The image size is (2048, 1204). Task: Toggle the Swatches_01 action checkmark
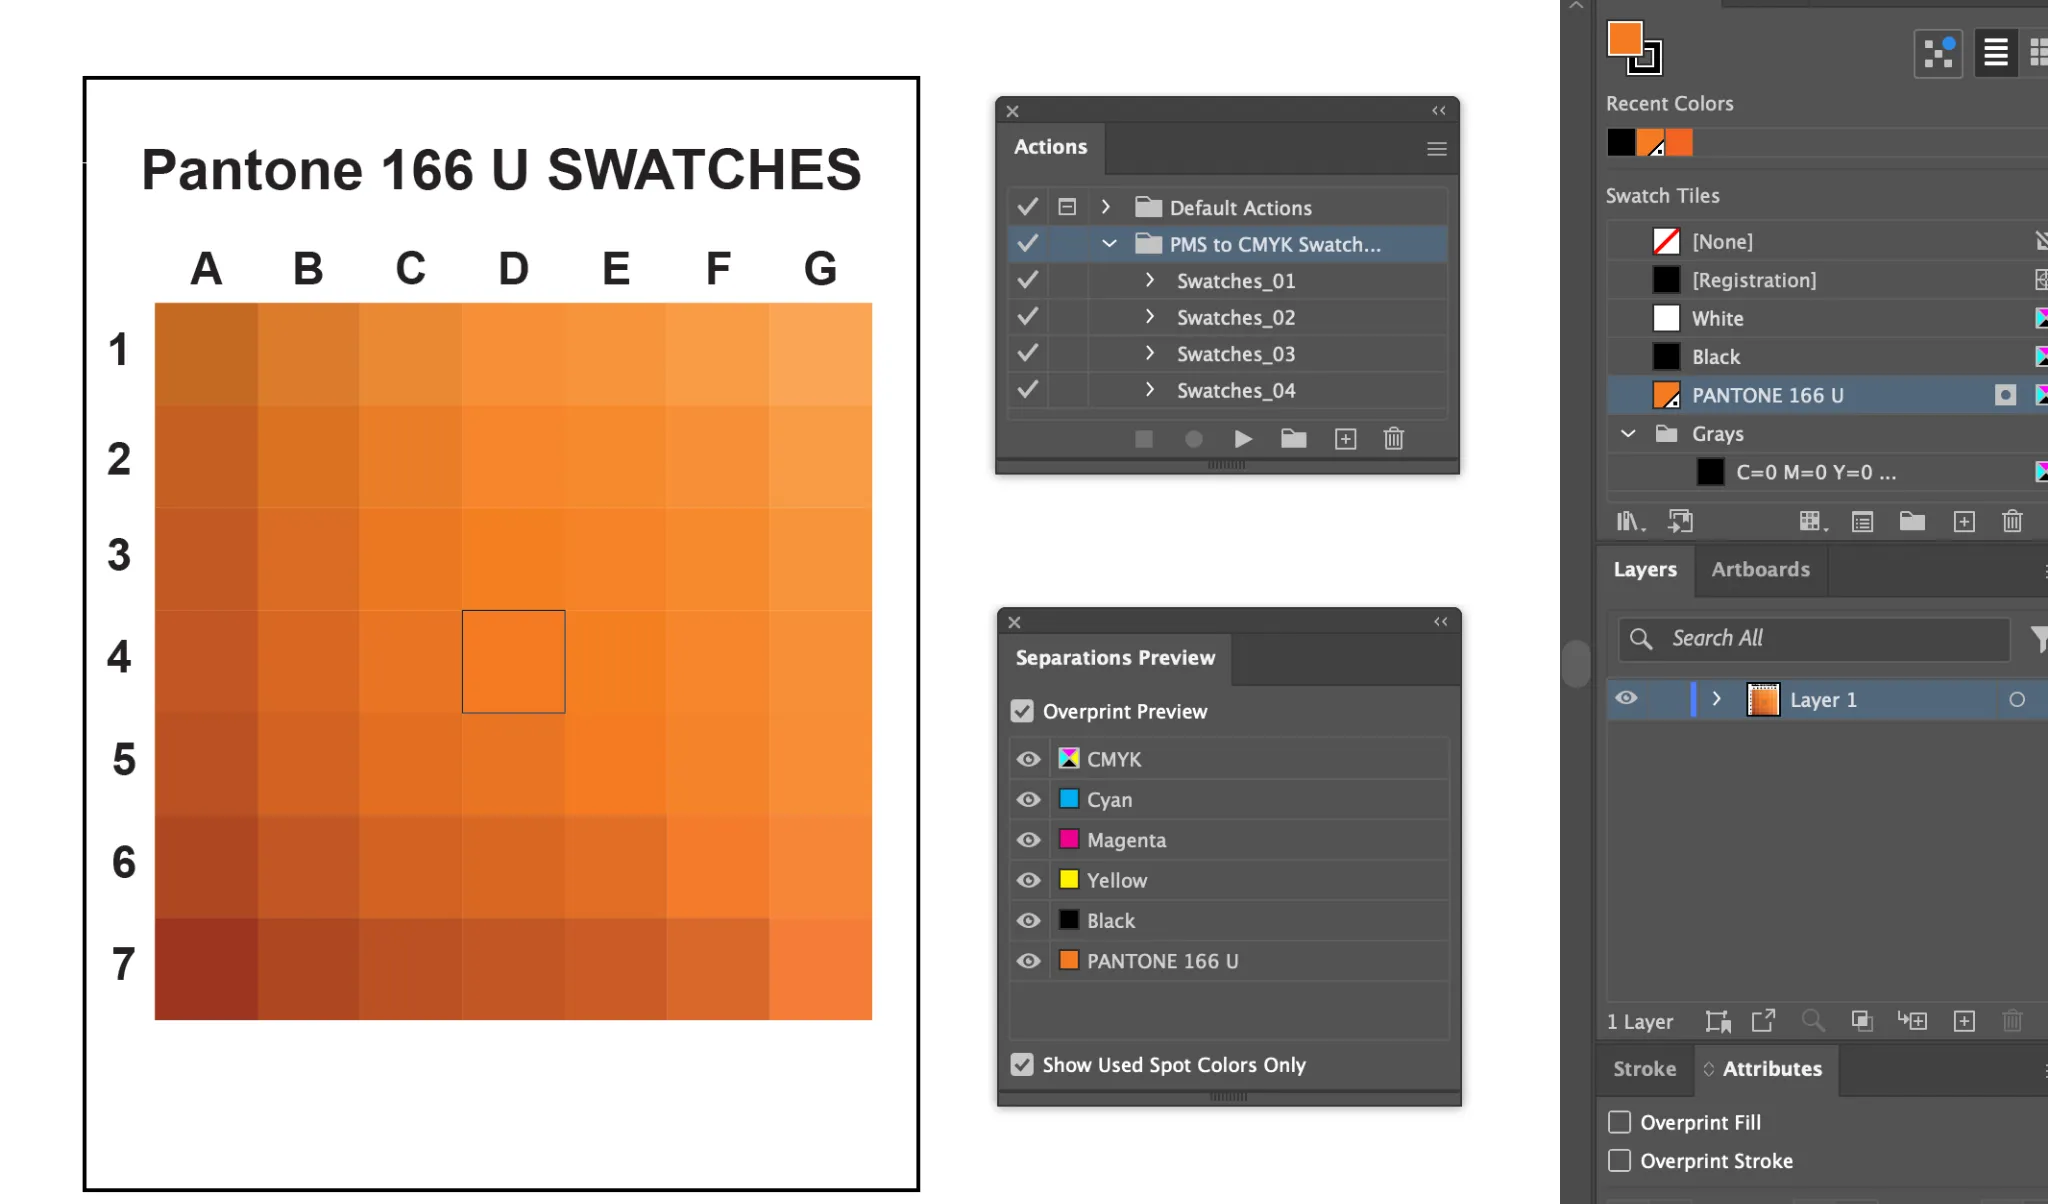click(1027, 280)
